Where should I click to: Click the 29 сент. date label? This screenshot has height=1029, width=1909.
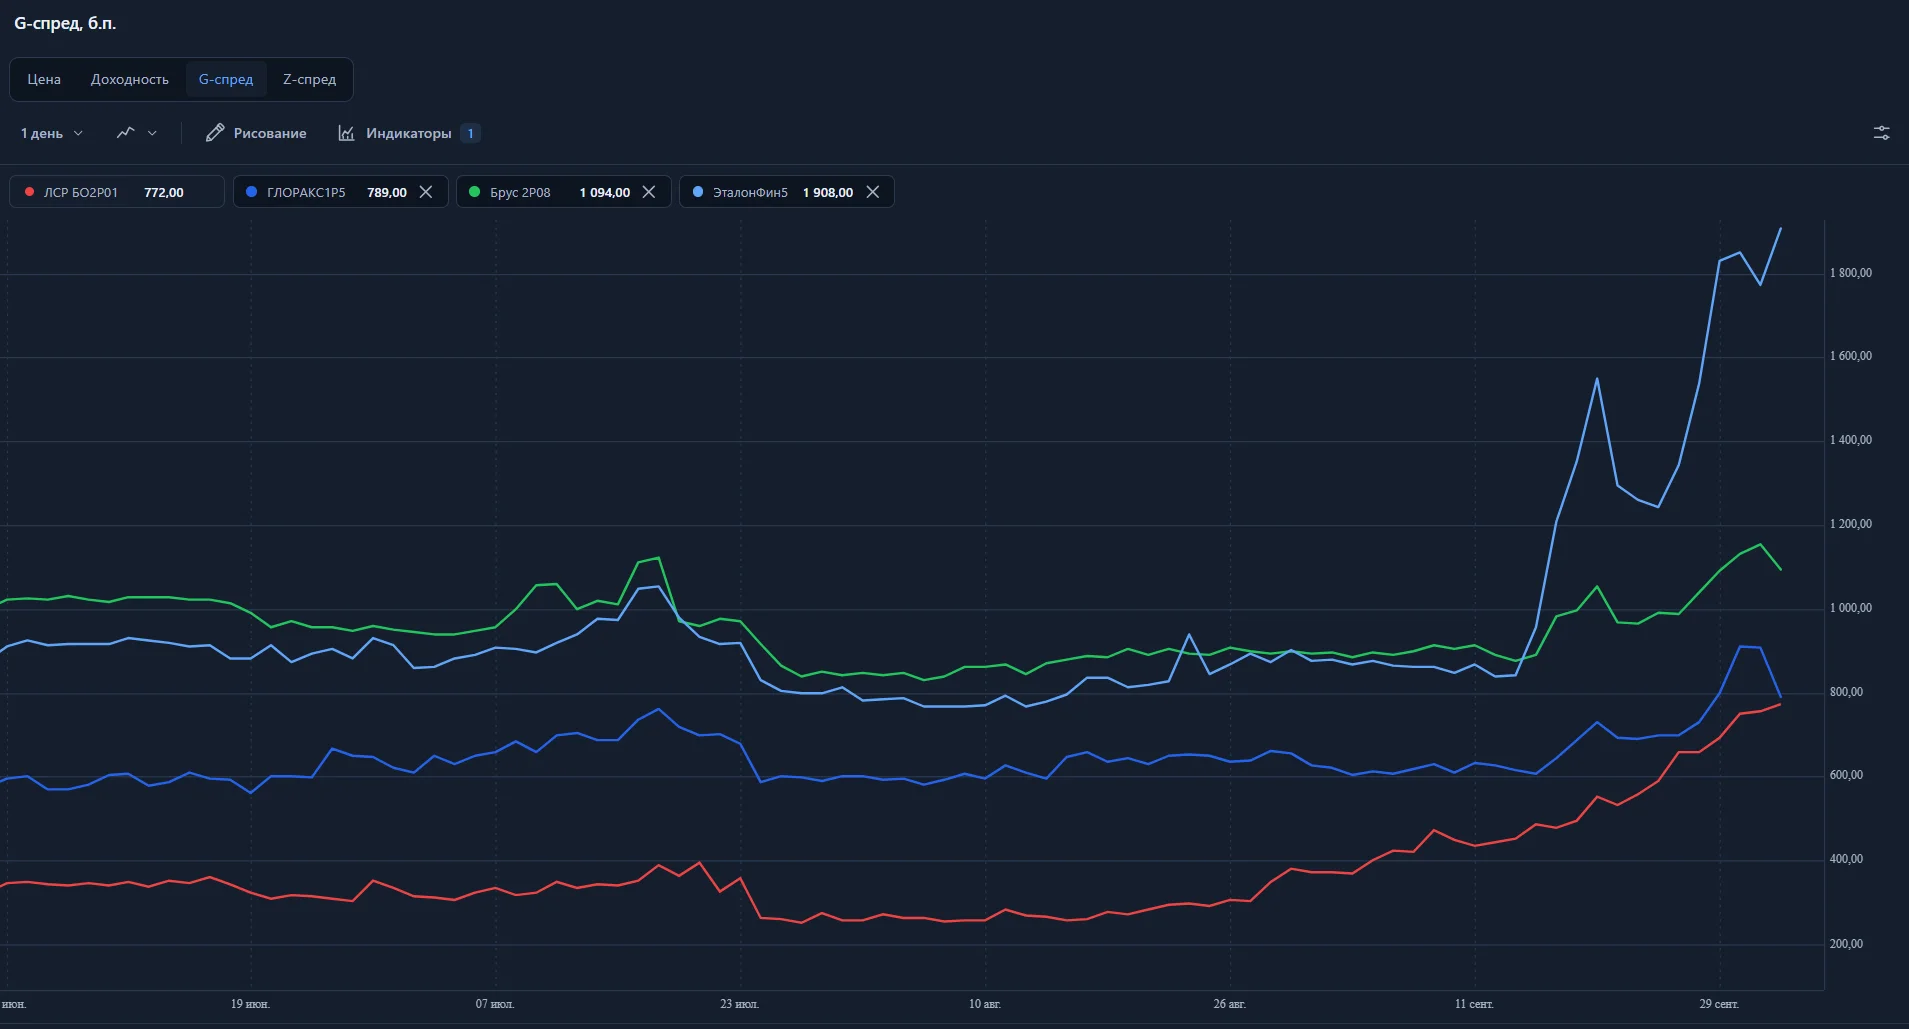point(1719,1004)
